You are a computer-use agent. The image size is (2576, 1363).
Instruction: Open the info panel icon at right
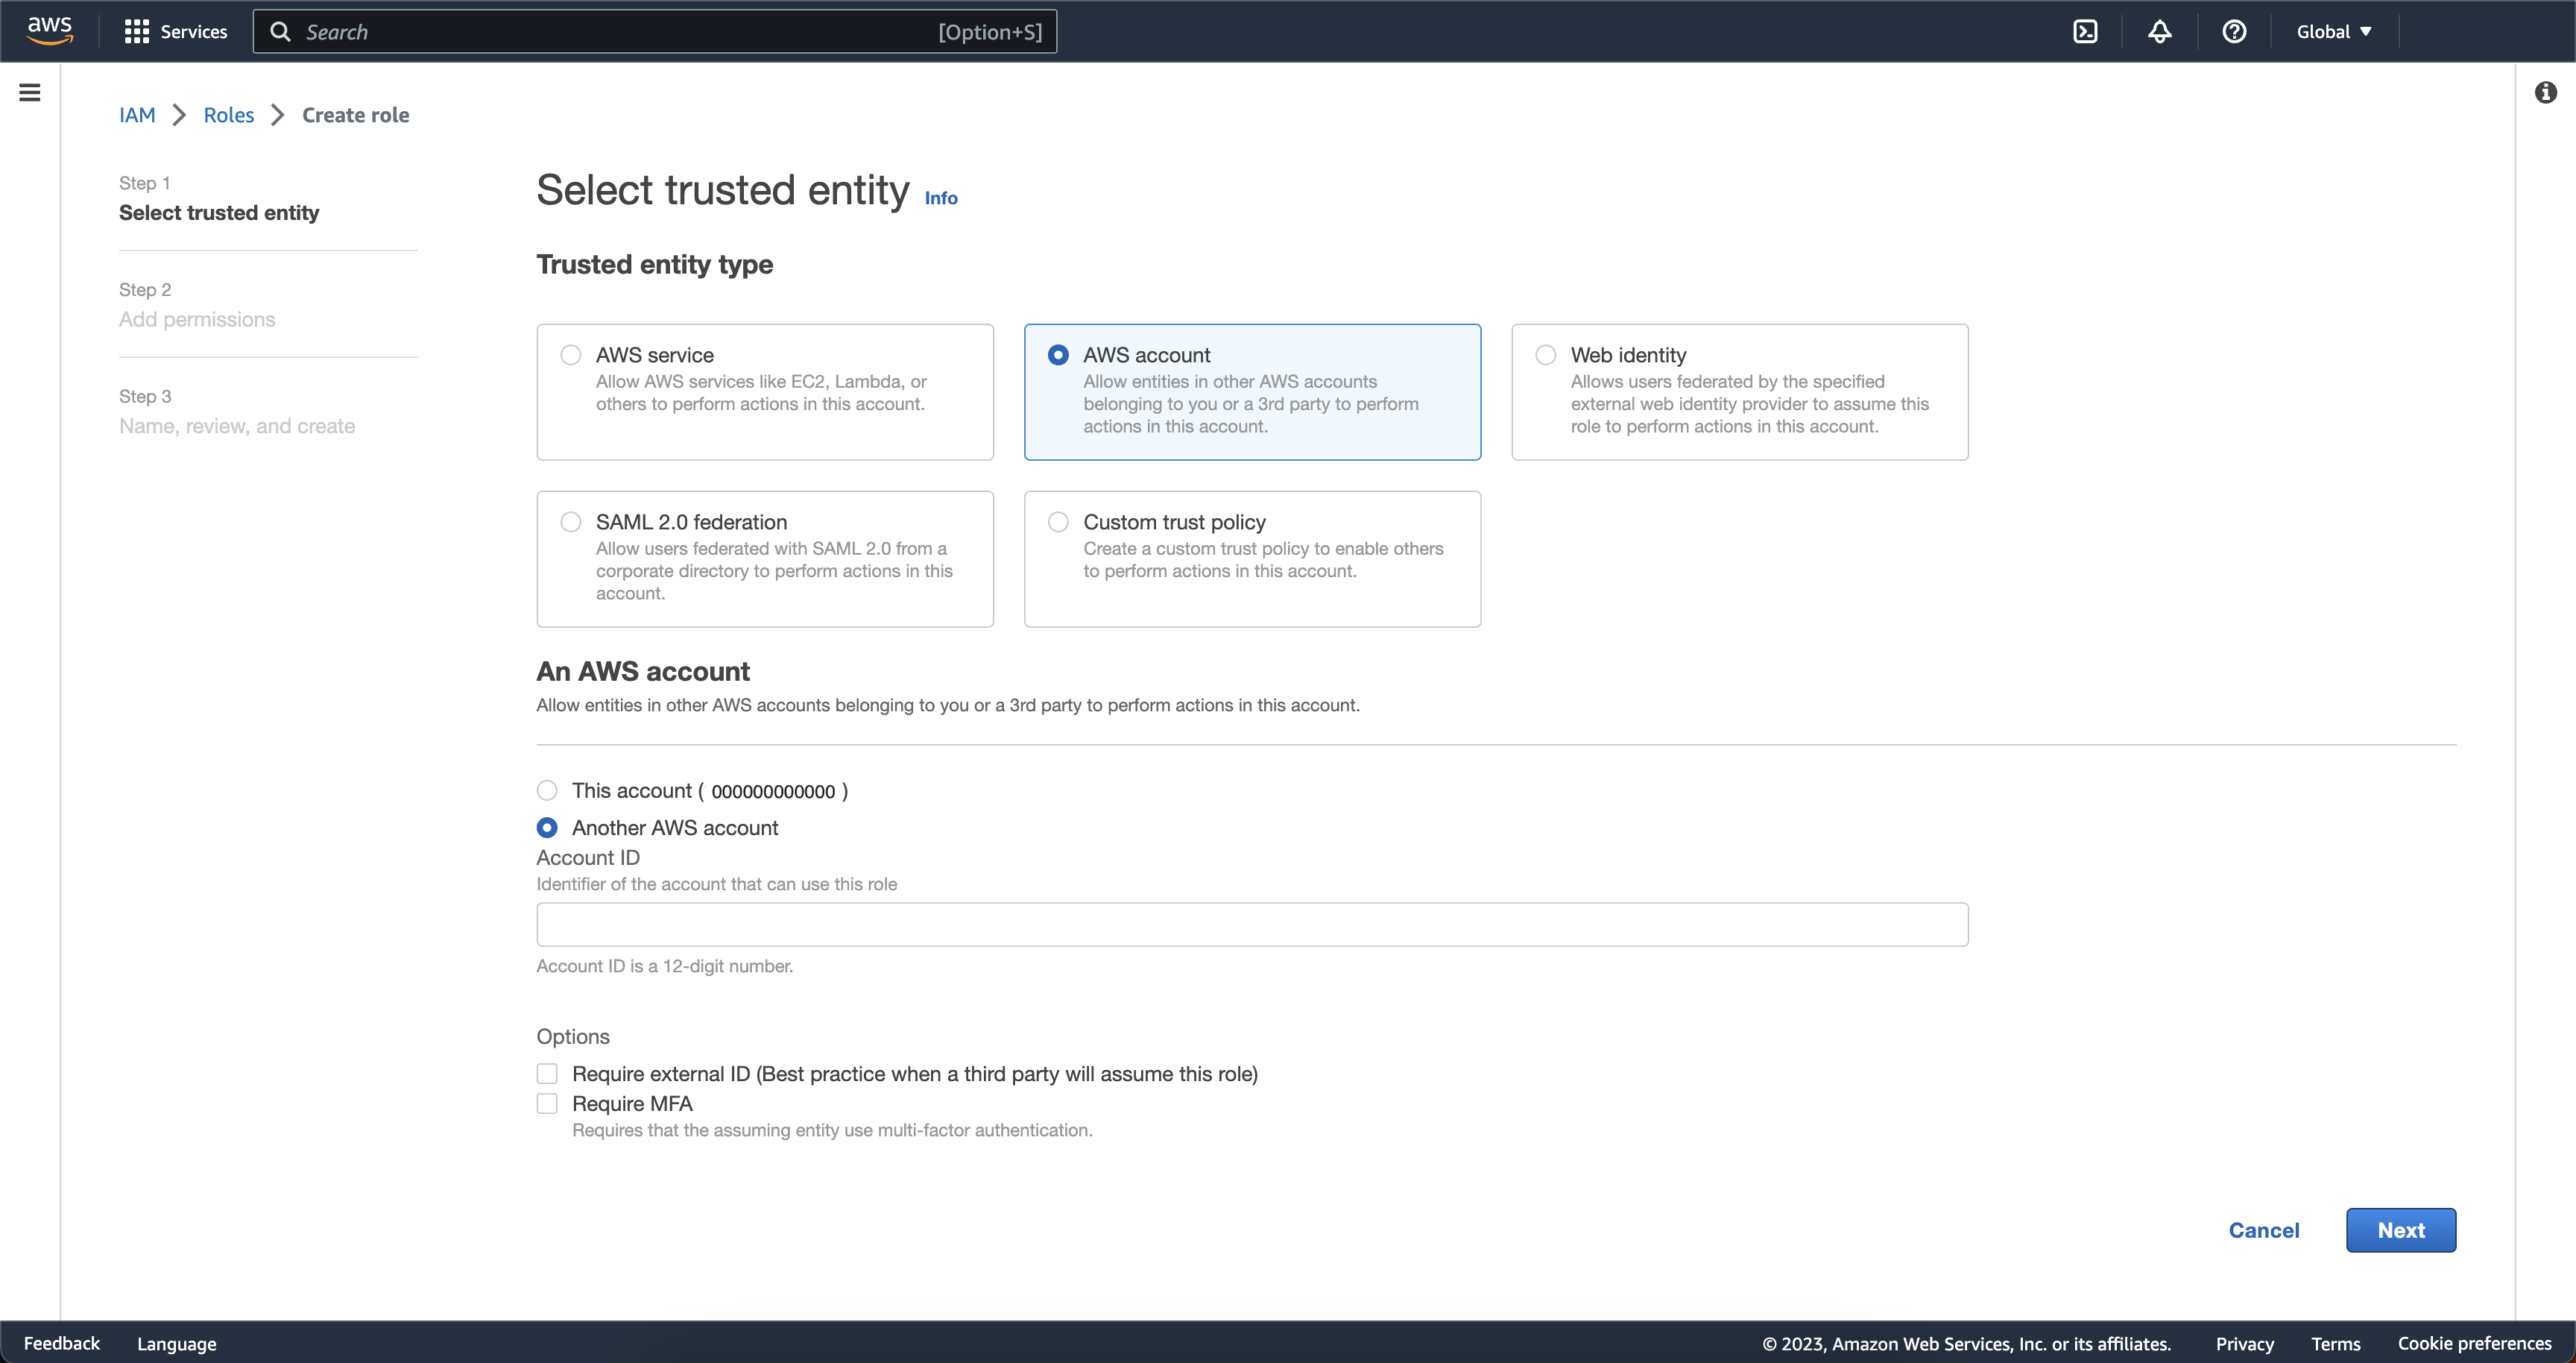point(2546,93)
